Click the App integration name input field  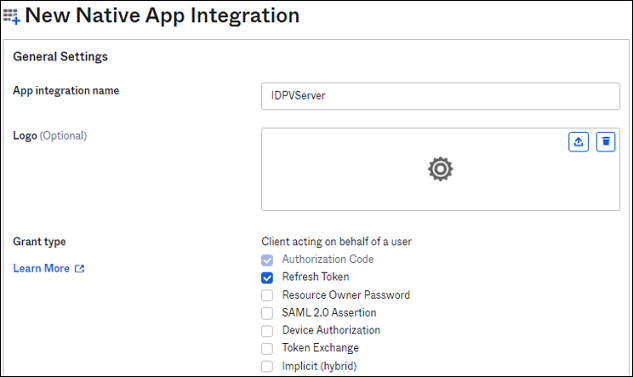click(x=440, y=96)
